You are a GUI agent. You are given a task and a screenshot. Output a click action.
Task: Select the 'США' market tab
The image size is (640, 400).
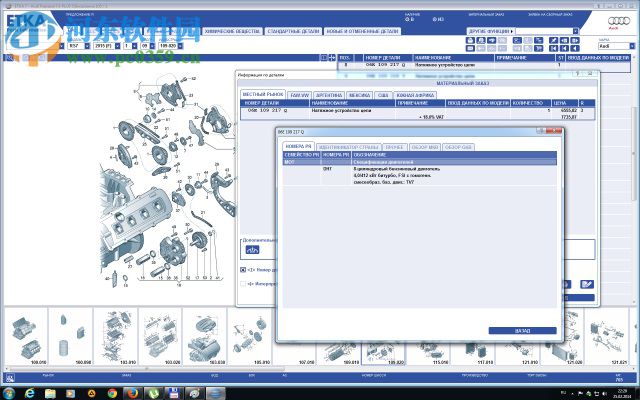383,95
